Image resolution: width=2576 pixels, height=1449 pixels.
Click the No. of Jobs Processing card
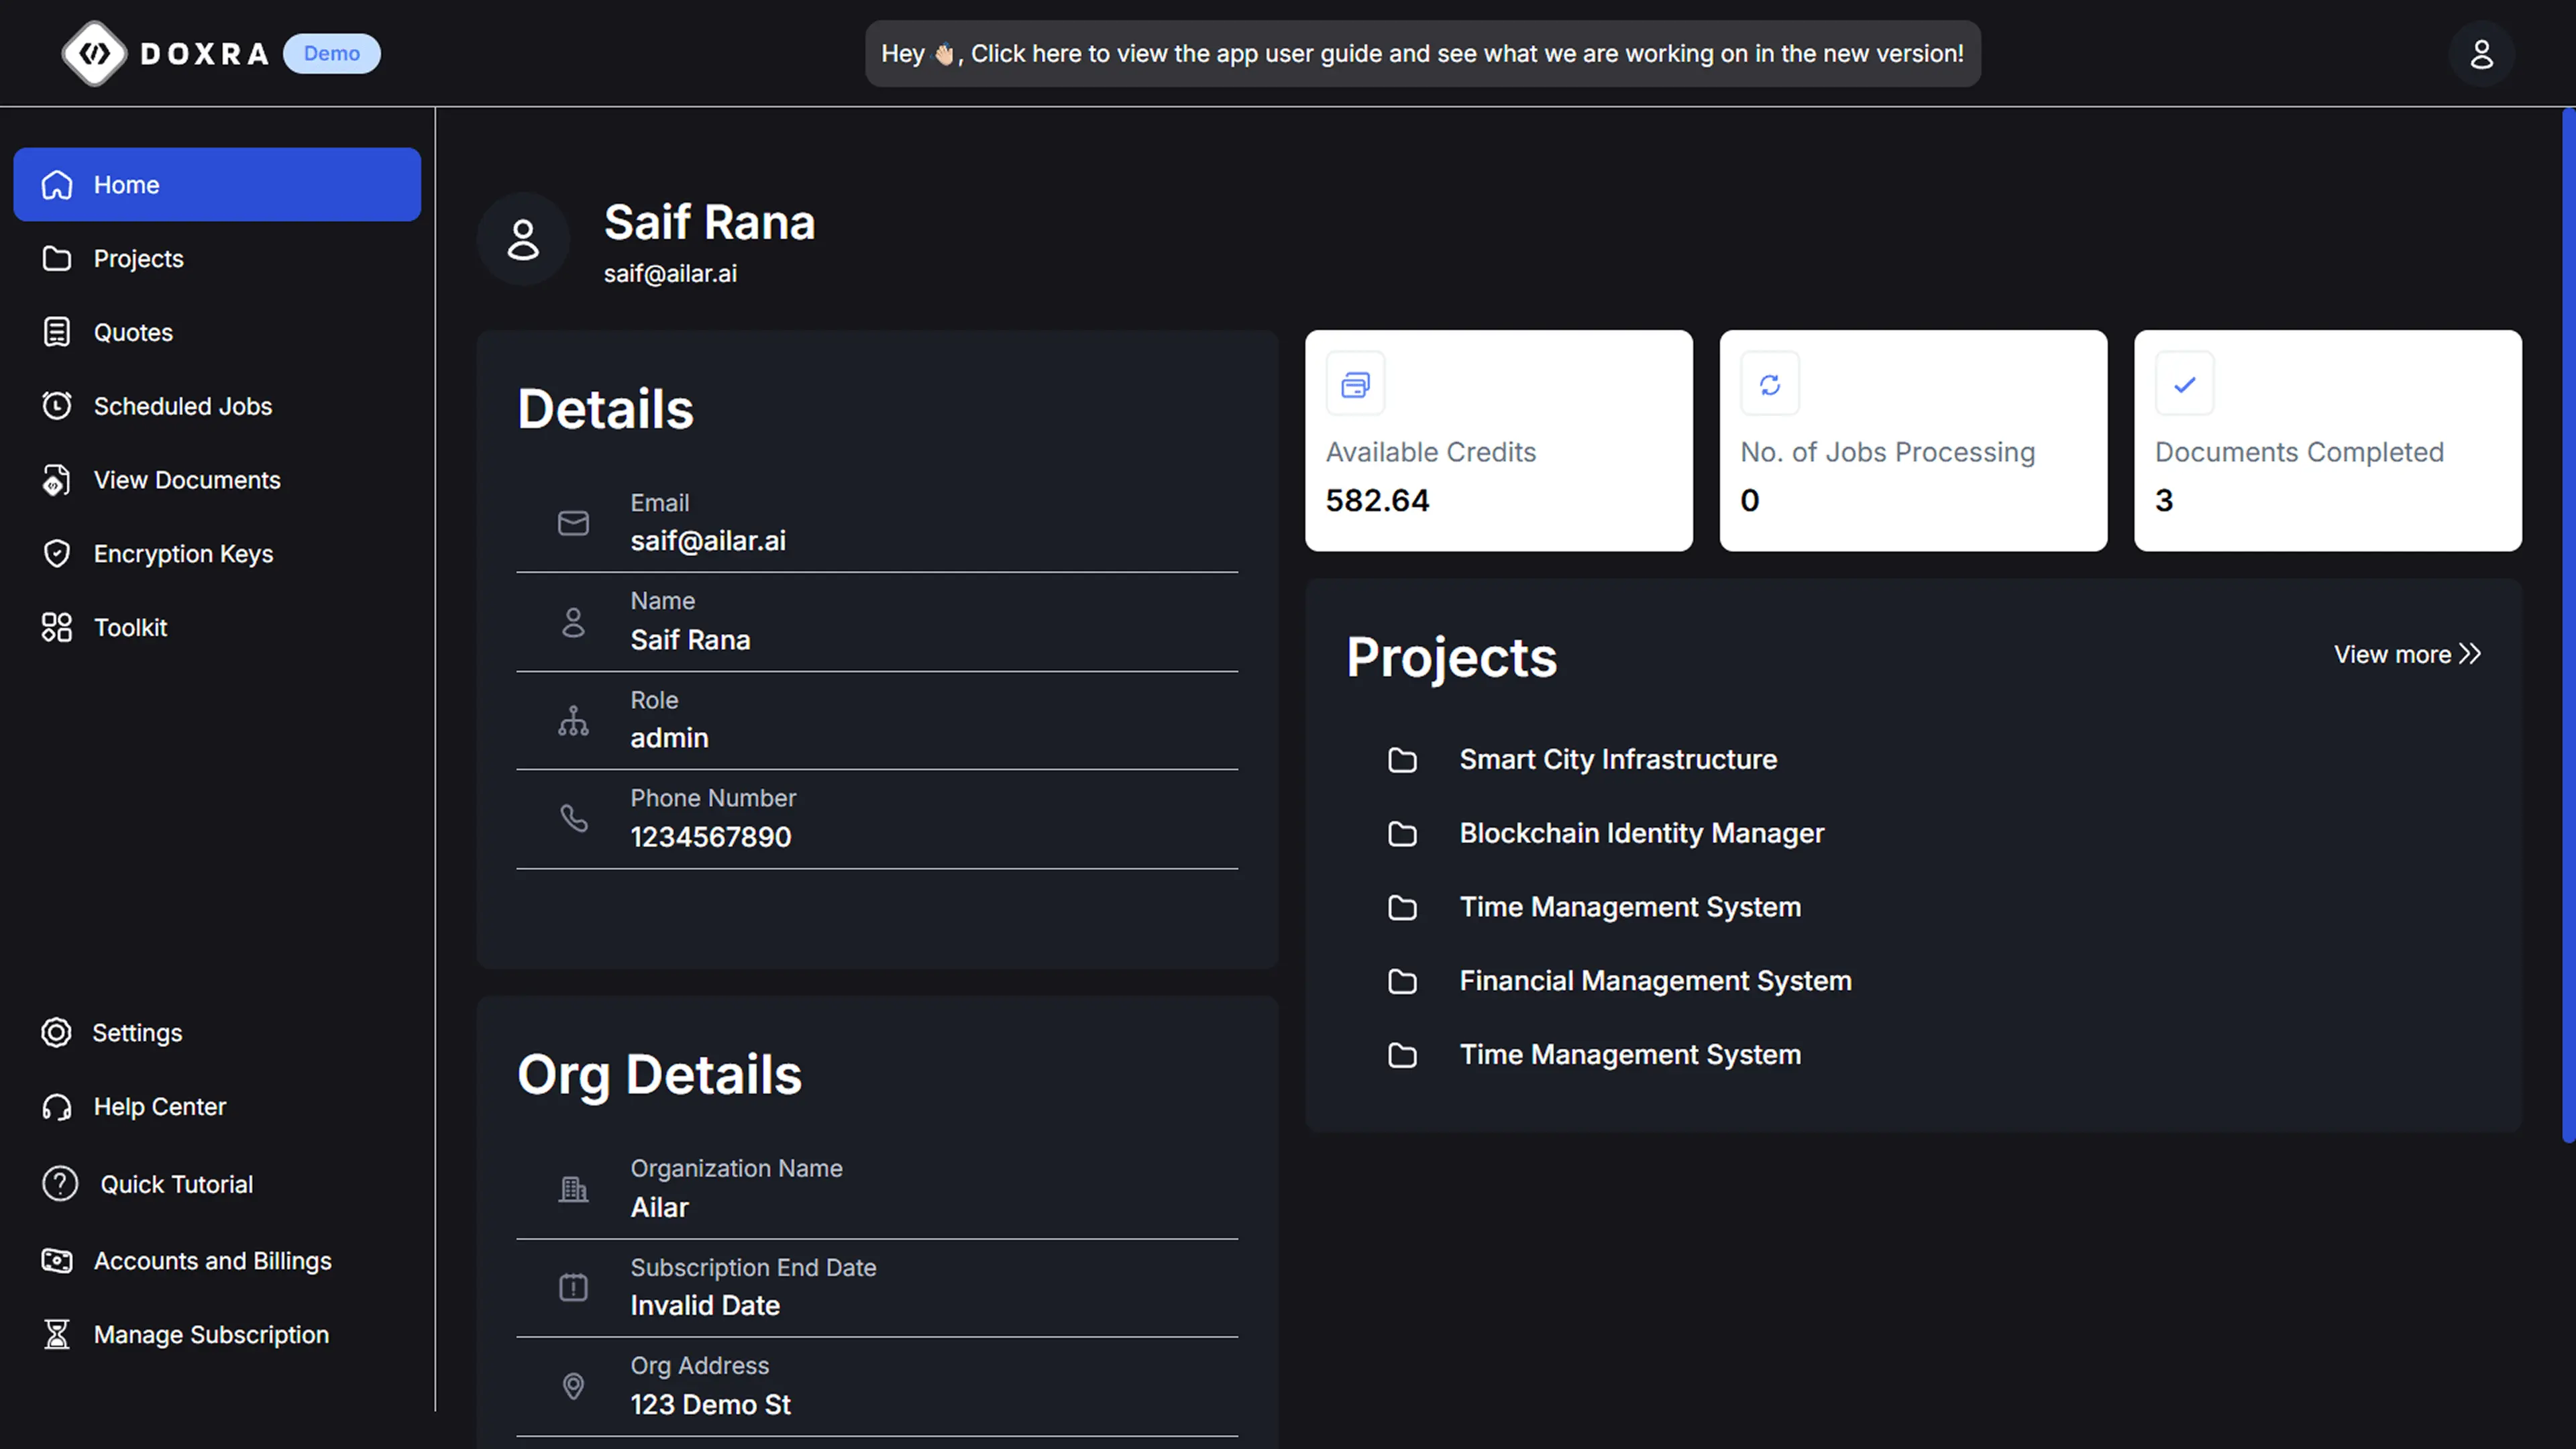point(1913,441)
